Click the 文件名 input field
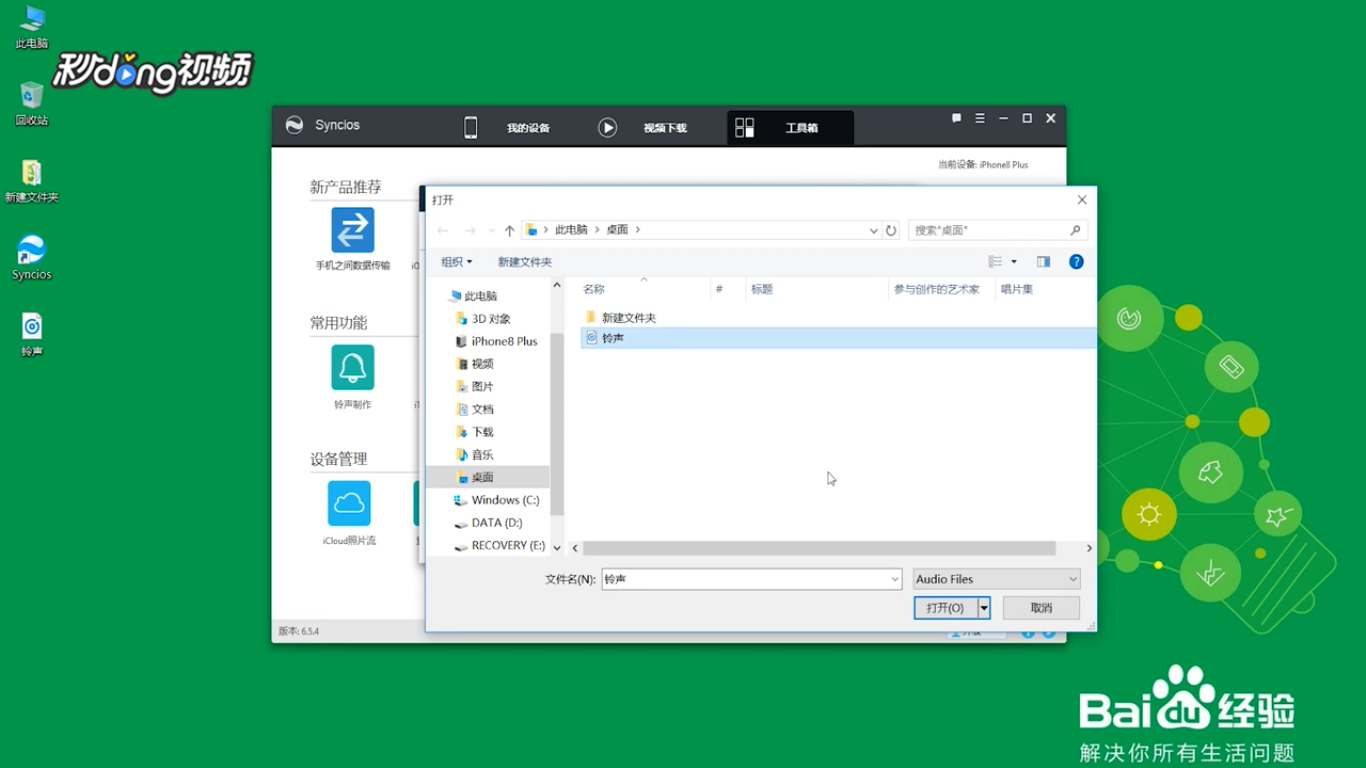The height and width of the screenshot is (768, 1366). tap(744, 579)
